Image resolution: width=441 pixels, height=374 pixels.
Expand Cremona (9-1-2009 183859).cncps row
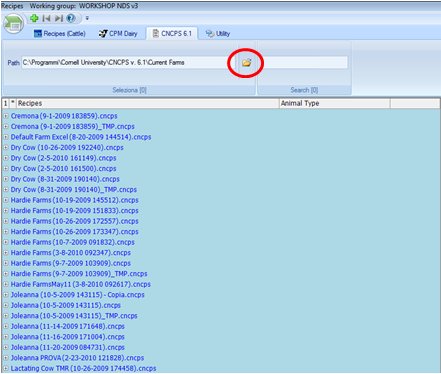tap(6, 116)
